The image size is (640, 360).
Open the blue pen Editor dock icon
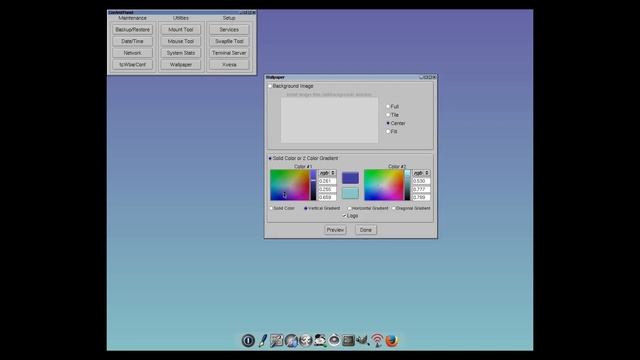[263, 340]
